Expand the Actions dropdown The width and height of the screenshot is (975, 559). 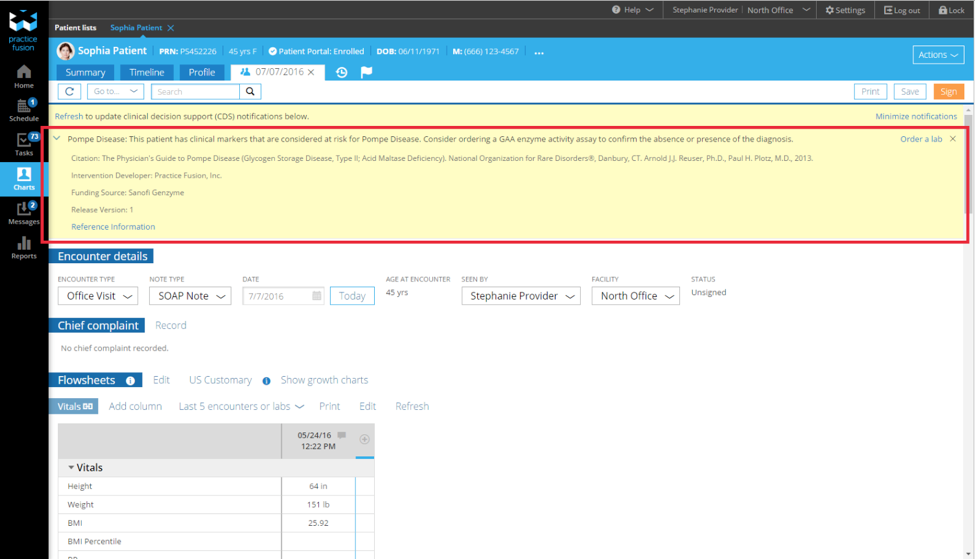937,55
